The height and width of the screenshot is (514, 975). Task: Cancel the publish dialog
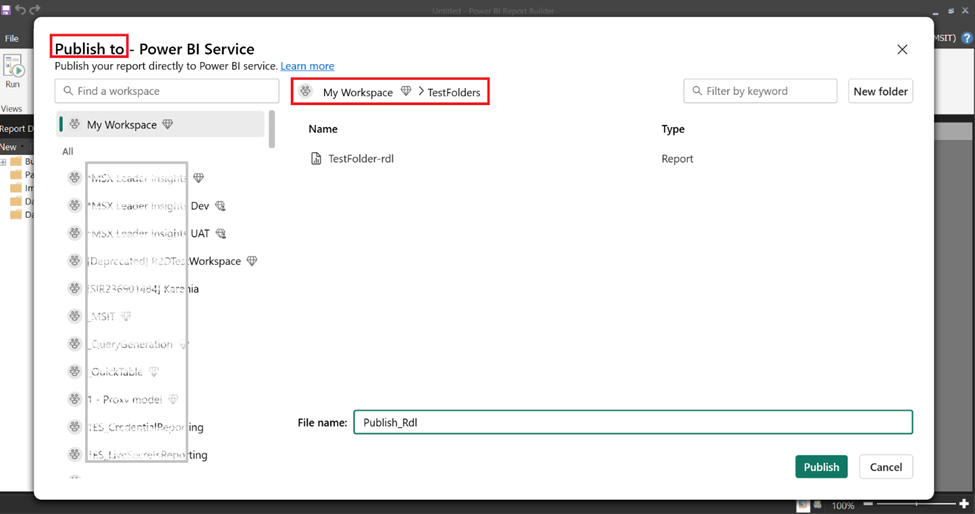pyautogui.click(x=885, y=467)
